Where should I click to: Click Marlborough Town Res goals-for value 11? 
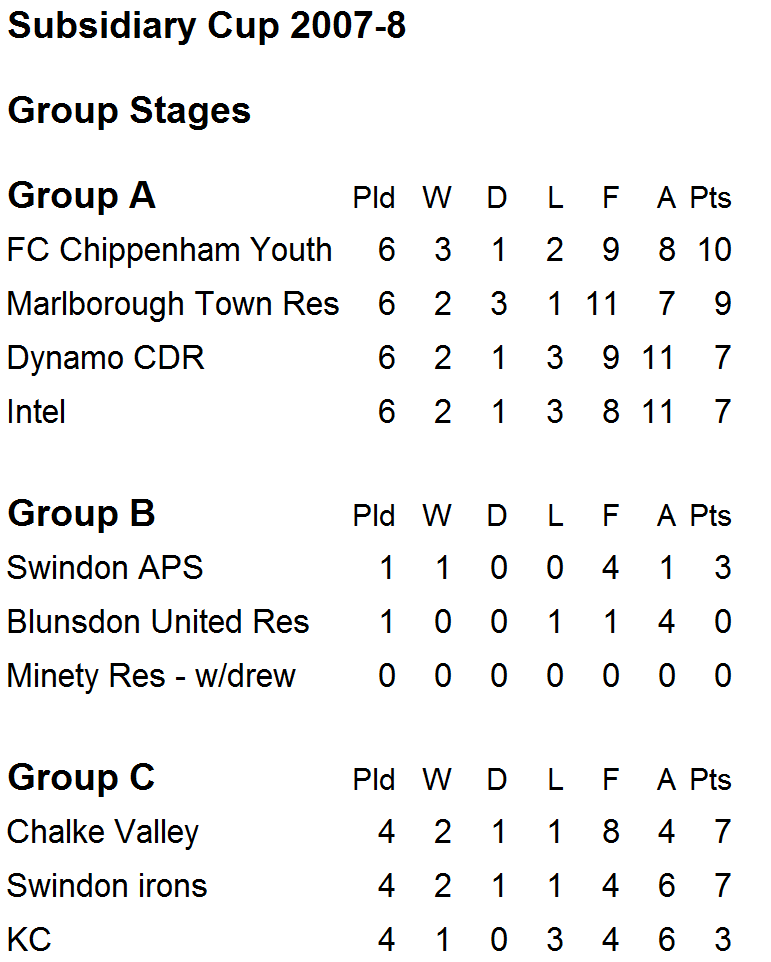point(601,303)
